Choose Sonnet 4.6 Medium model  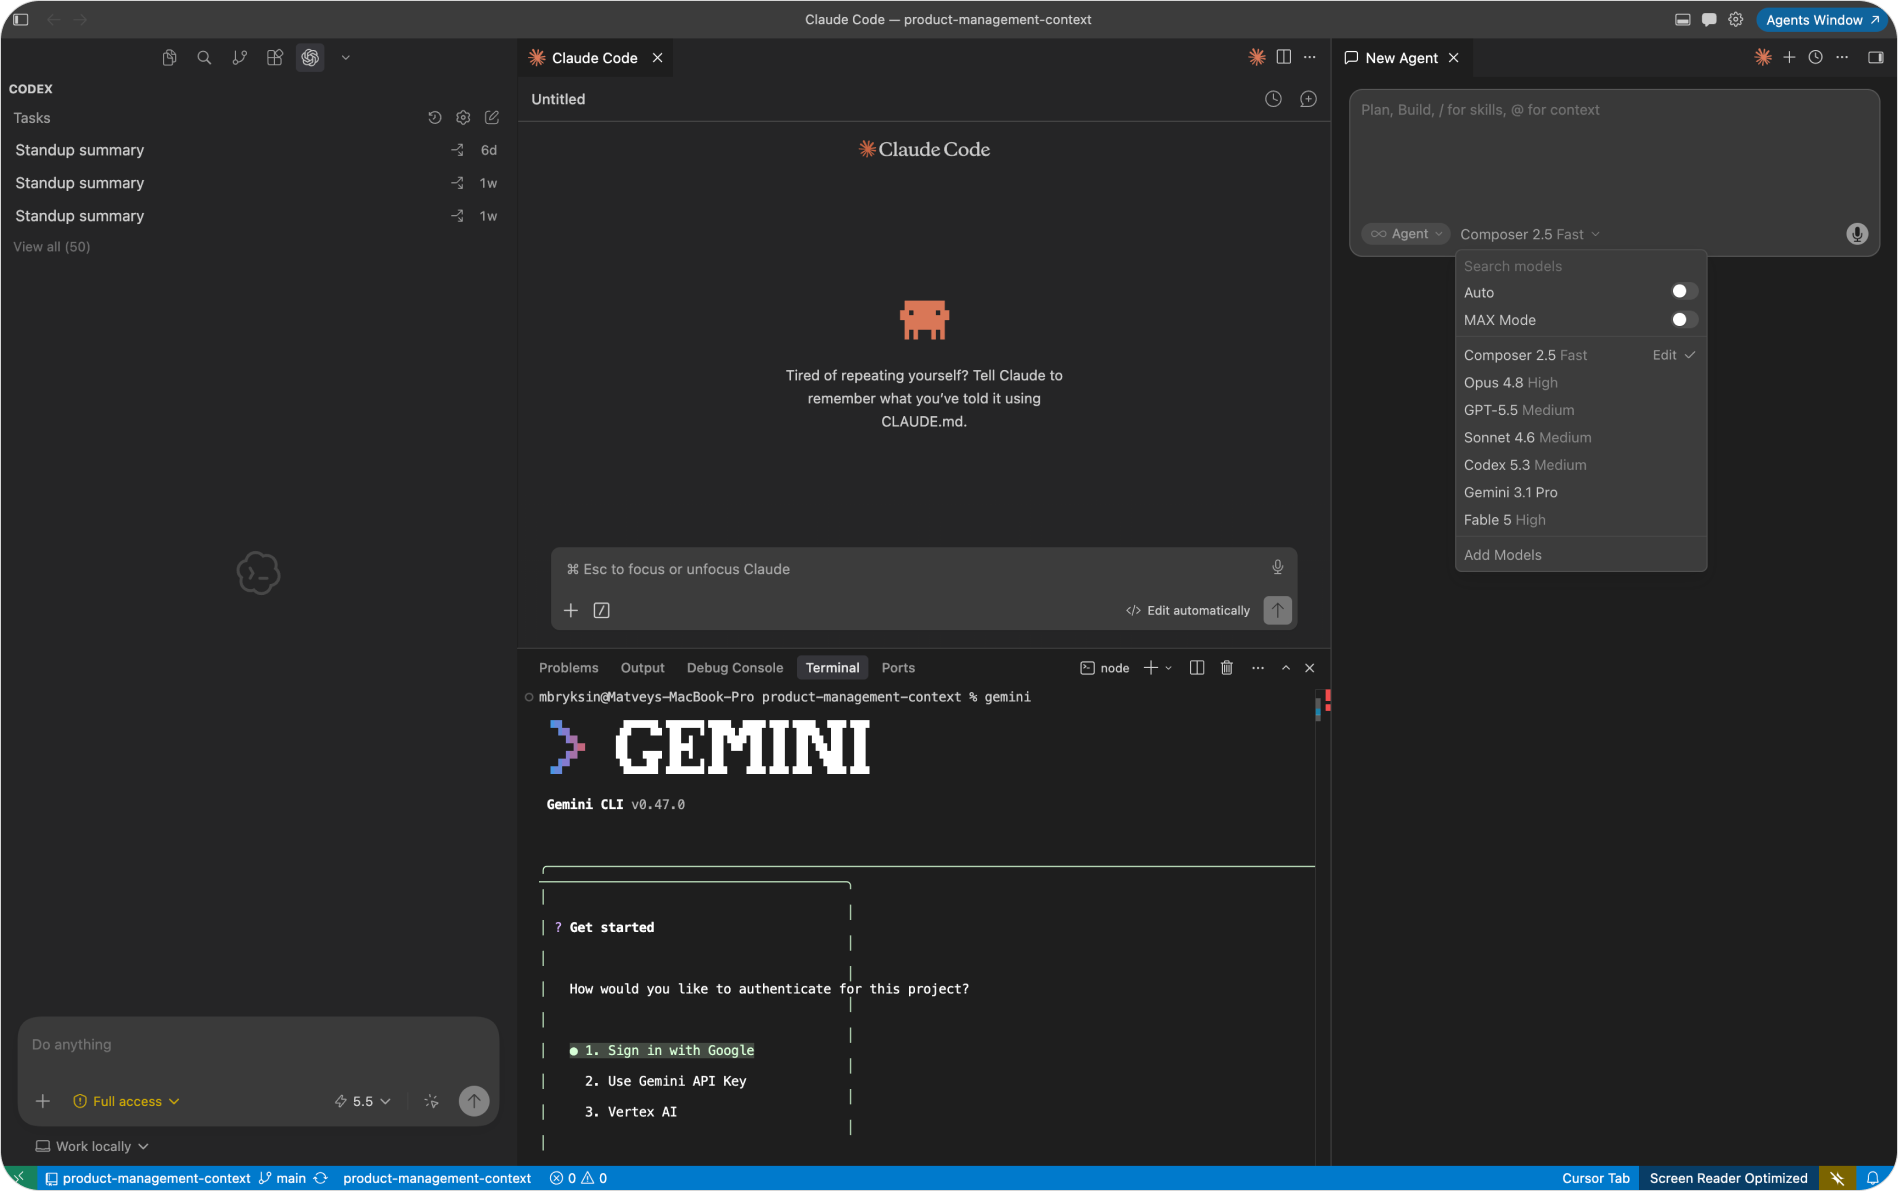click(1580, 437)
